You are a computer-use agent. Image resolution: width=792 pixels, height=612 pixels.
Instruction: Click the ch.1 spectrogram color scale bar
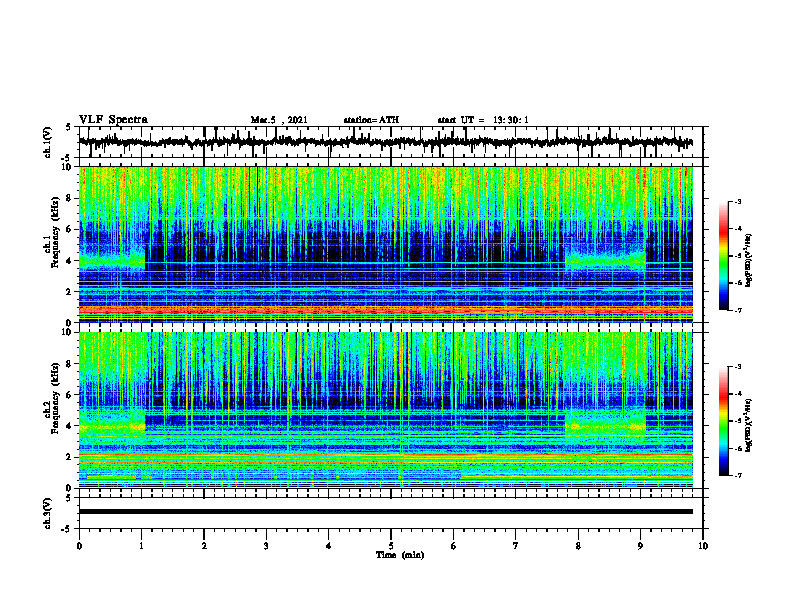tap(723, 256)
